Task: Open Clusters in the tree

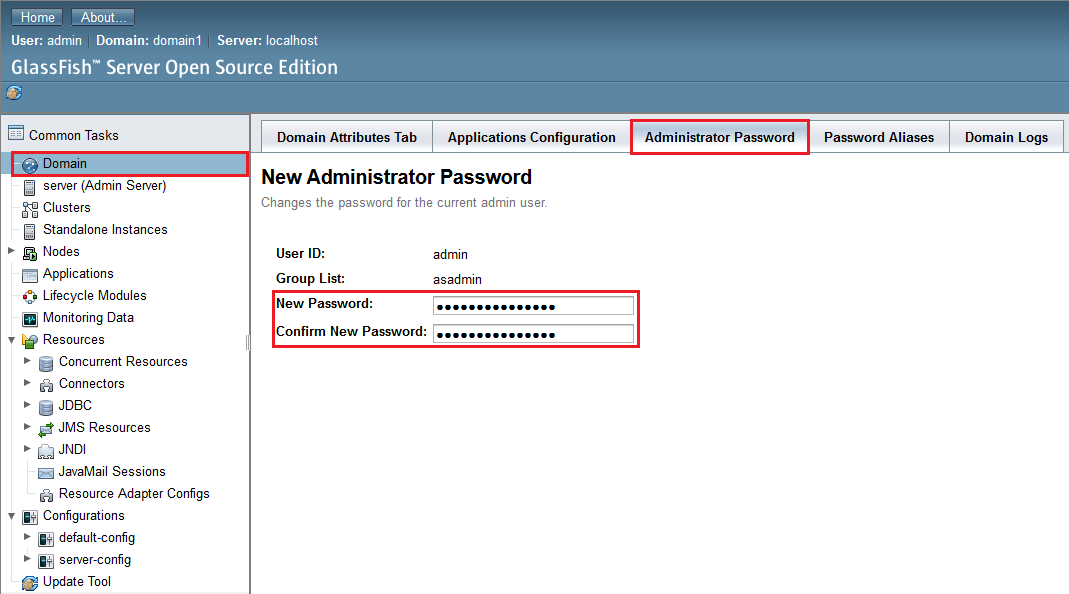Action: click(x=67, y=207)
